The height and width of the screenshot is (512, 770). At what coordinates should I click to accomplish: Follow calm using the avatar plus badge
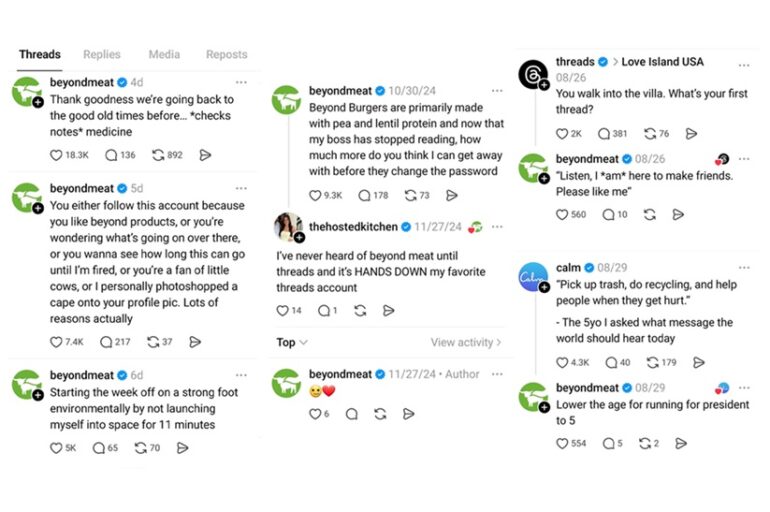[x=544, y=288]
